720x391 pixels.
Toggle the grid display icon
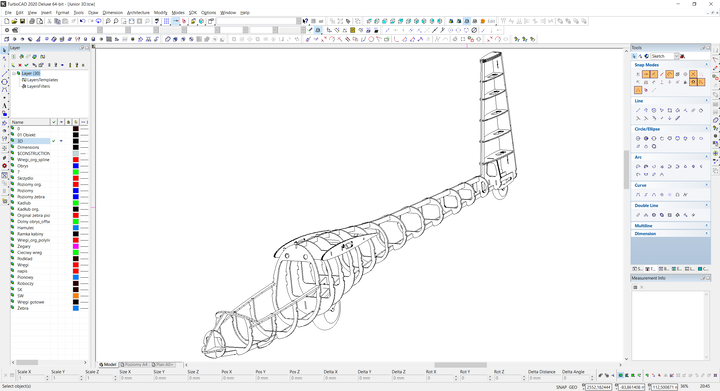pos(167,21)
